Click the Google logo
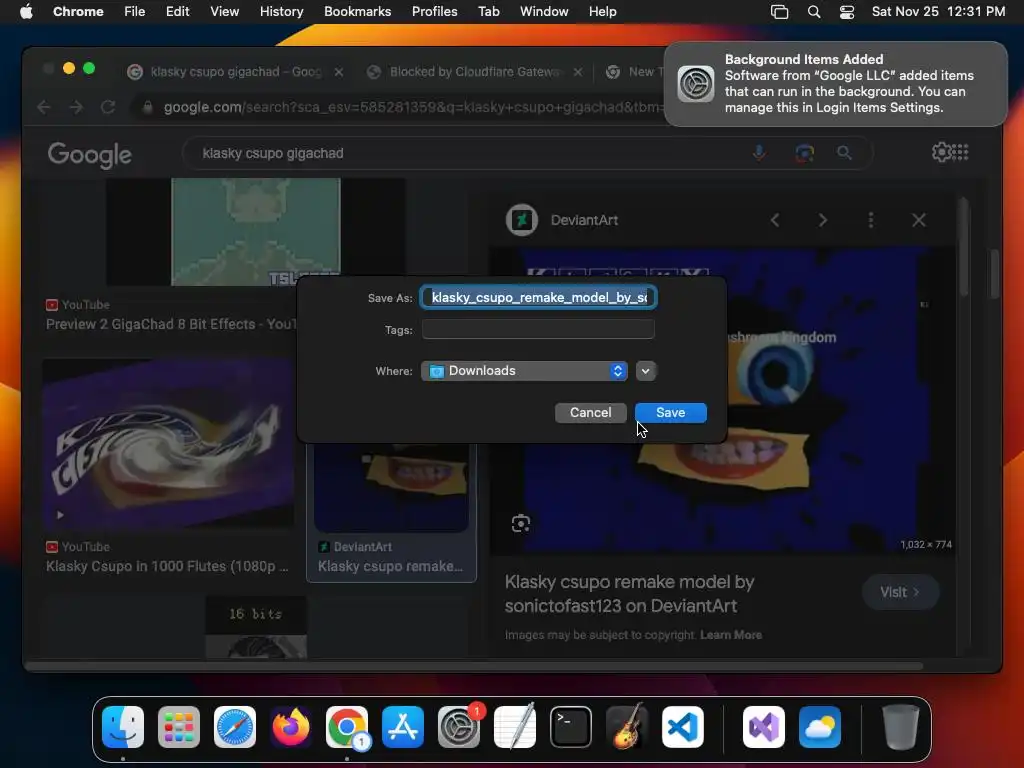The width and height of the screenshot is (1024, 768). pos(89,155)
